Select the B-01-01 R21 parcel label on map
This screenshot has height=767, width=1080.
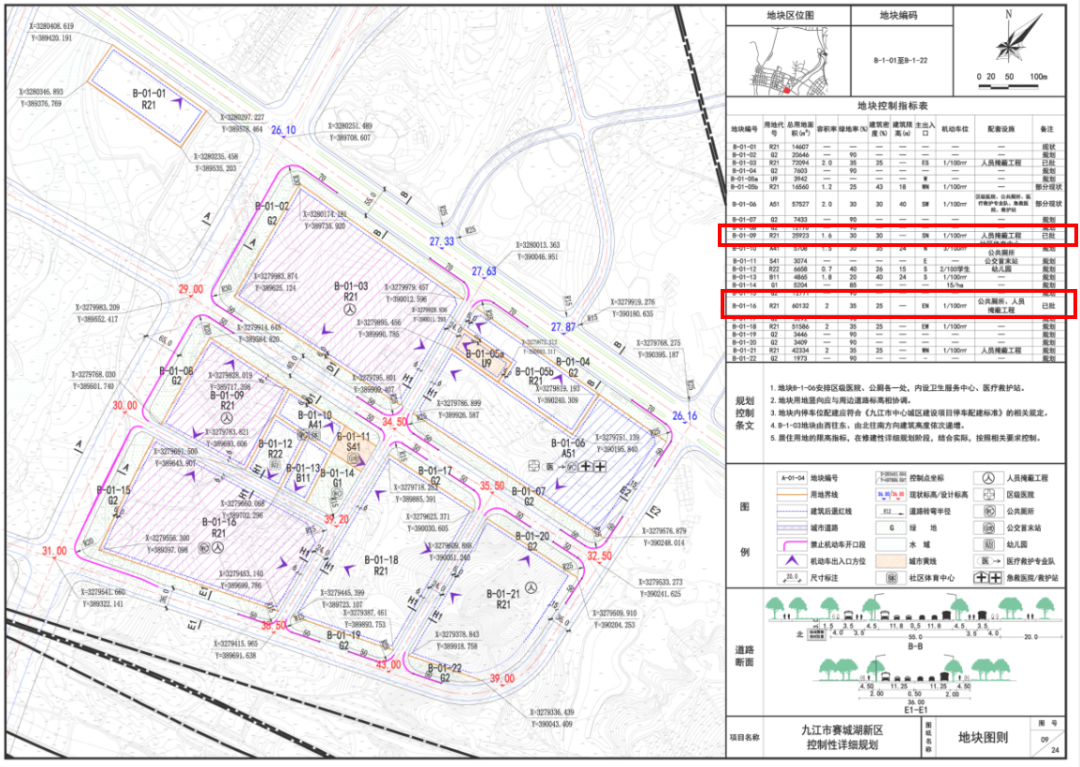click(149, 99)
